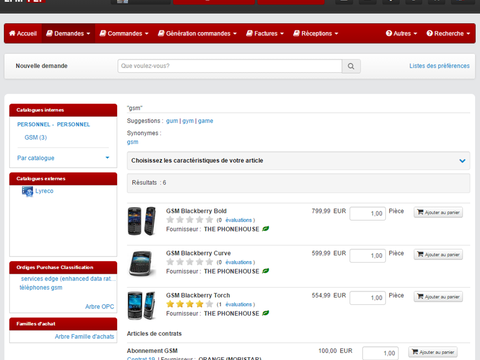
Task: Open évaluations link for Blackberry Torch
Action: point(239,304)
